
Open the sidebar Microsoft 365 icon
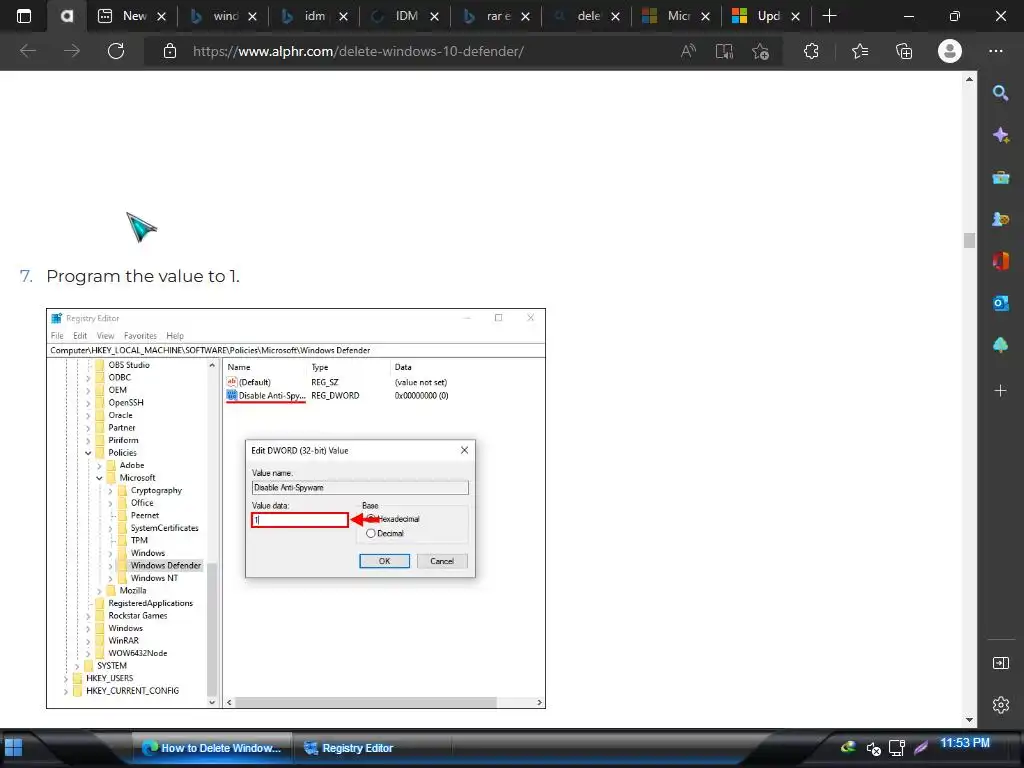(x=1000, y=261)
